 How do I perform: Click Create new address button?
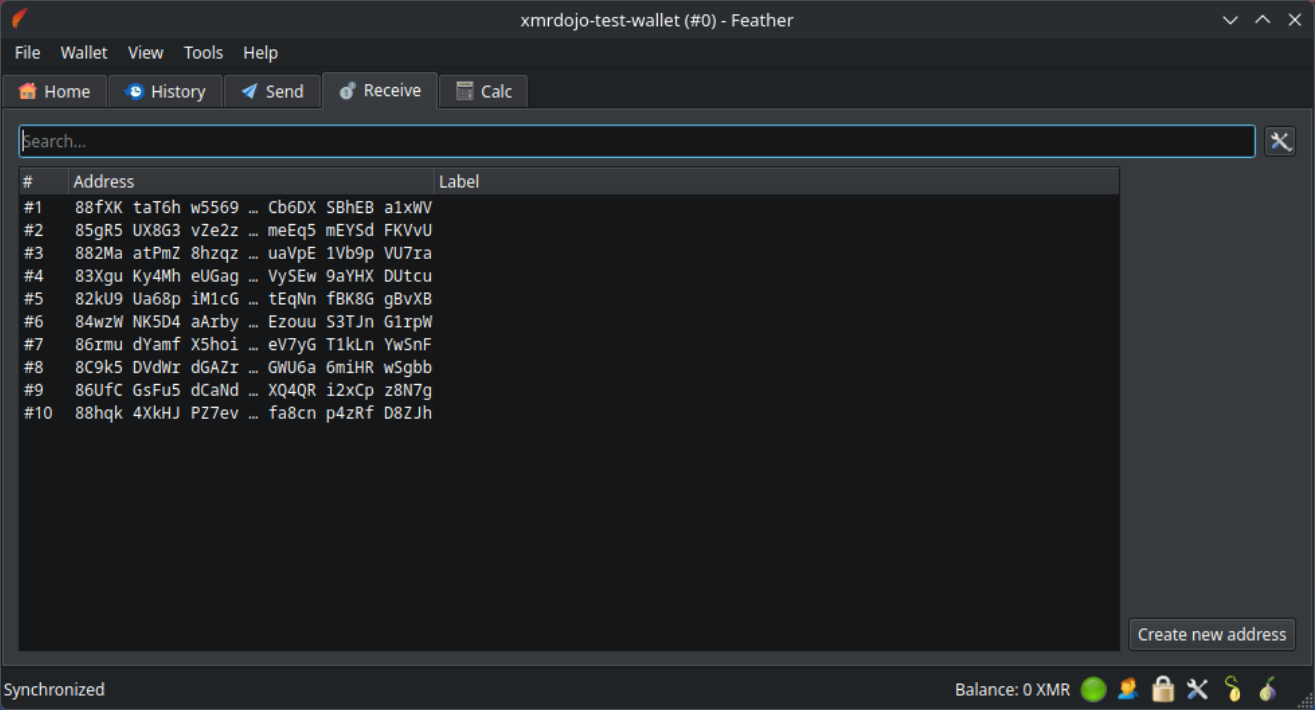tap(1212, 634)
